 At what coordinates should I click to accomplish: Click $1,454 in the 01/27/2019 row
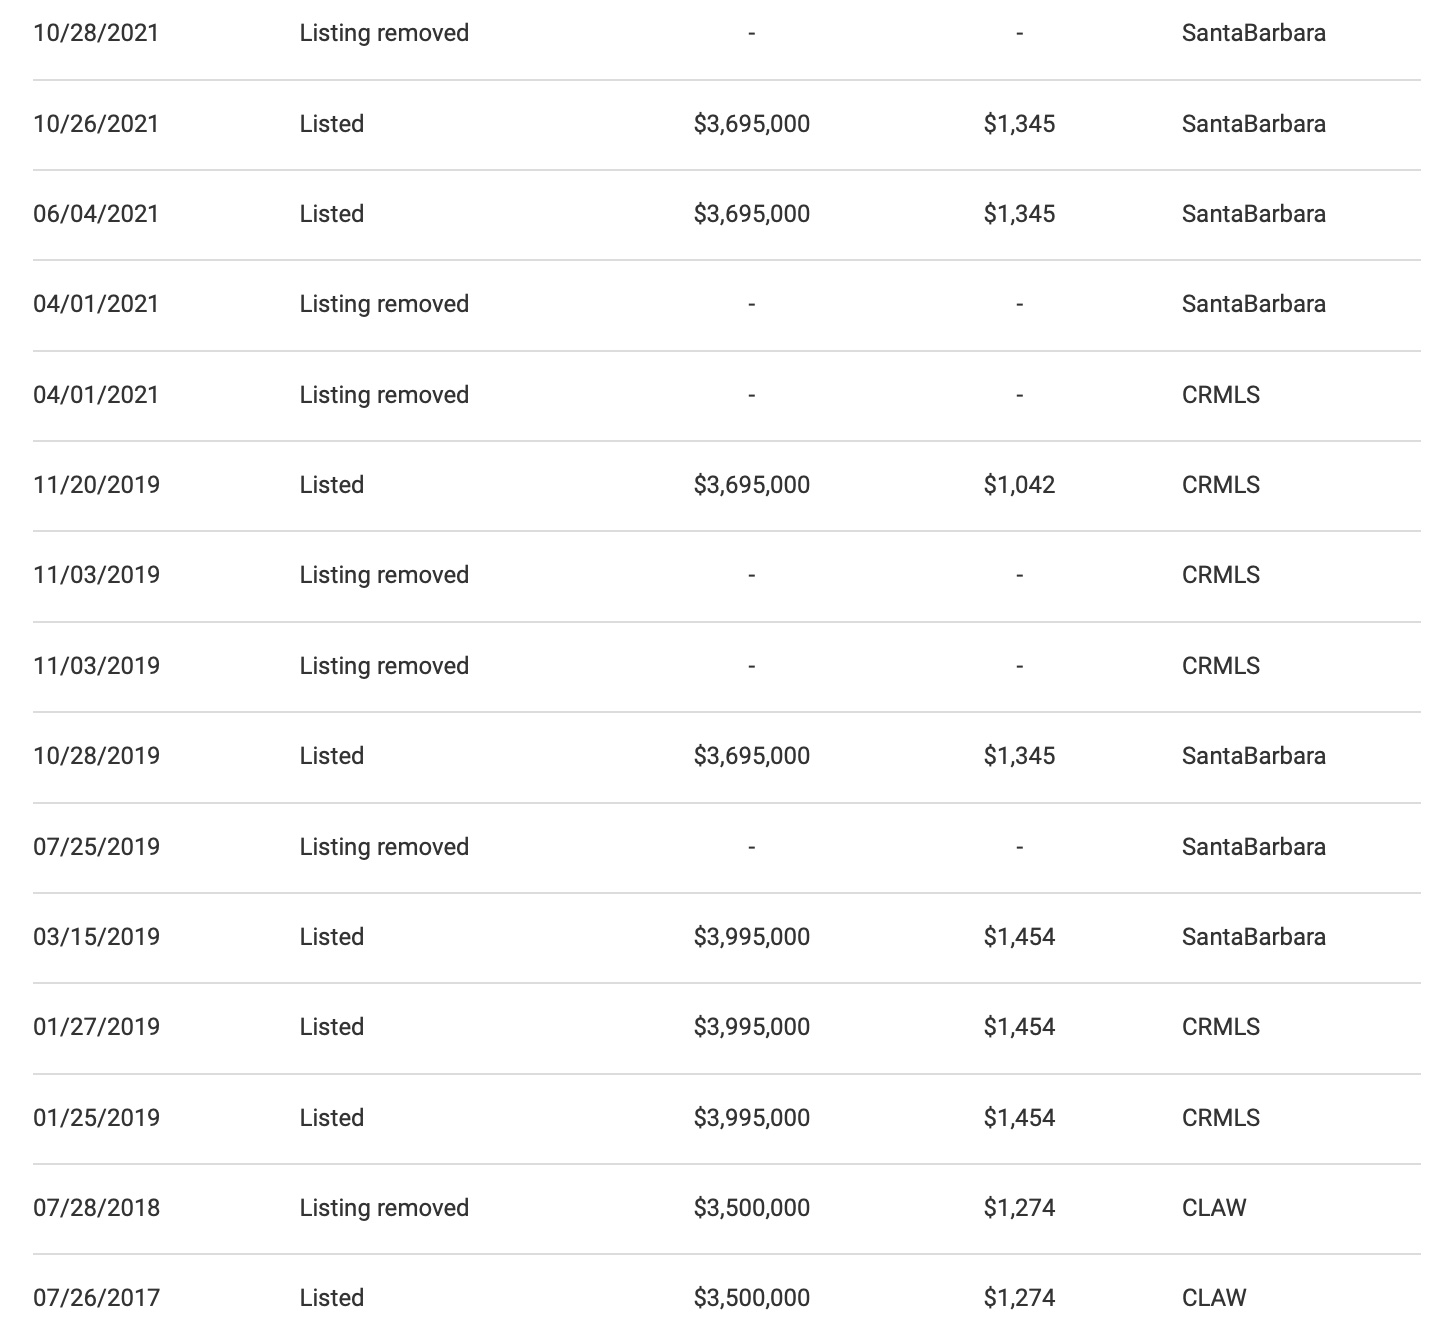click(1019, 1027)
